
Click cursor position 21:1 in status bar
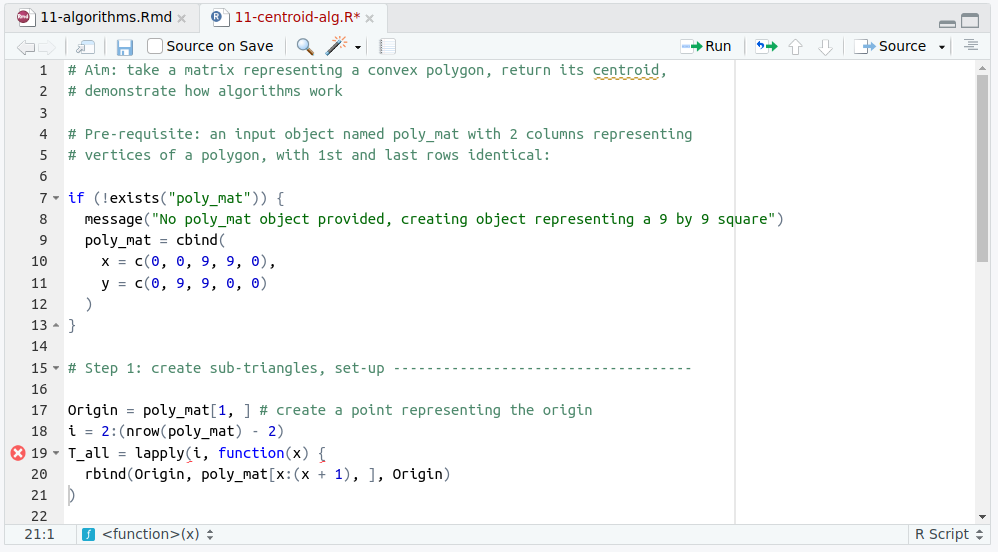pos(39,534)
